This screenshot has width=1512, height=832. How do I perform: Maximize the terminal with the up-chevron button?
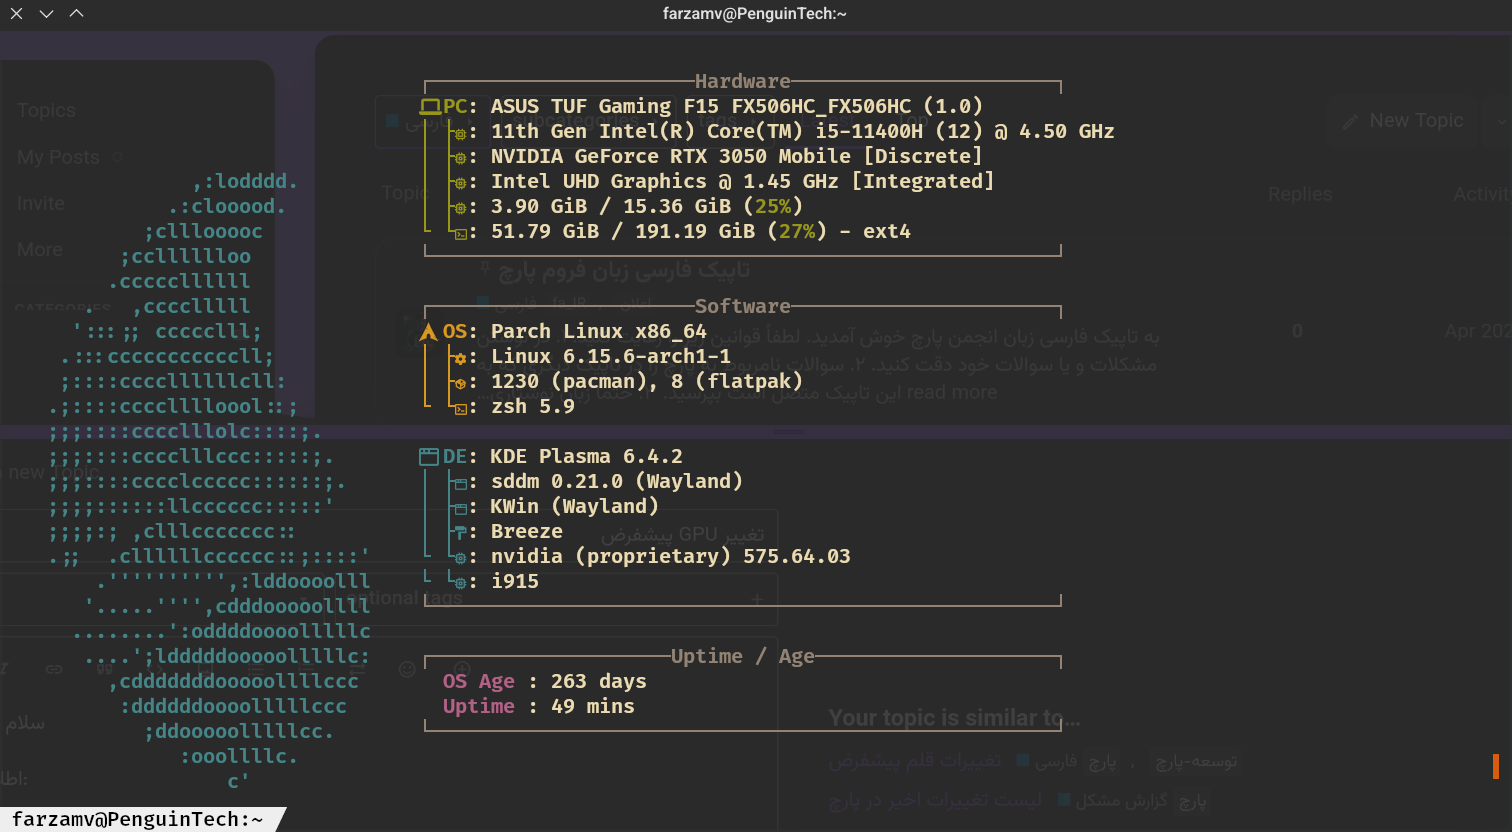click(x=76, y=14)
